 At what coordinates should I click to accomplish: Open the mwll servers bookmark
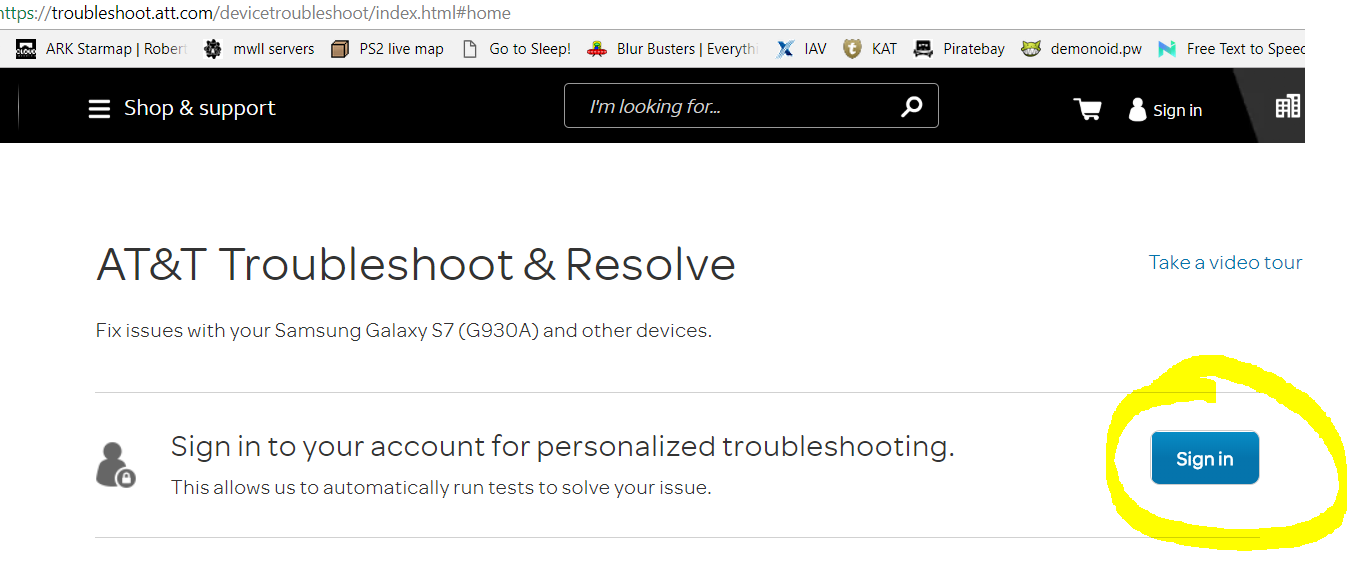pyautogui.click(x=259, y=48)
